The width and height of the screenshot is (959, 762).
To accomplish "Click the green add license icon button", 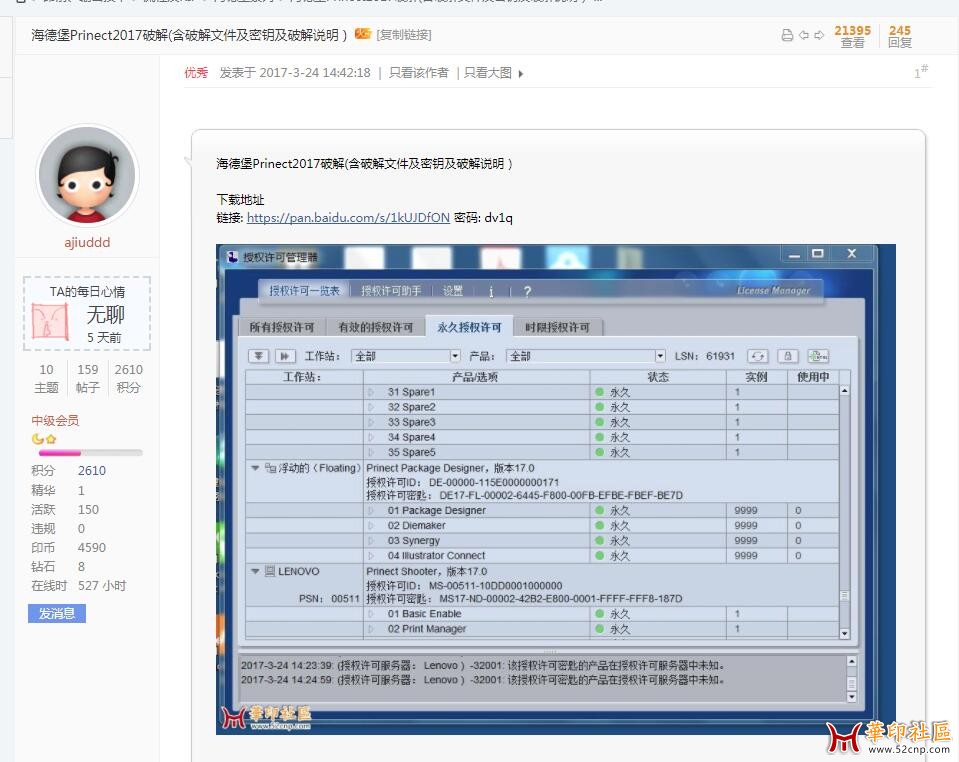I will tap(818, 356).
